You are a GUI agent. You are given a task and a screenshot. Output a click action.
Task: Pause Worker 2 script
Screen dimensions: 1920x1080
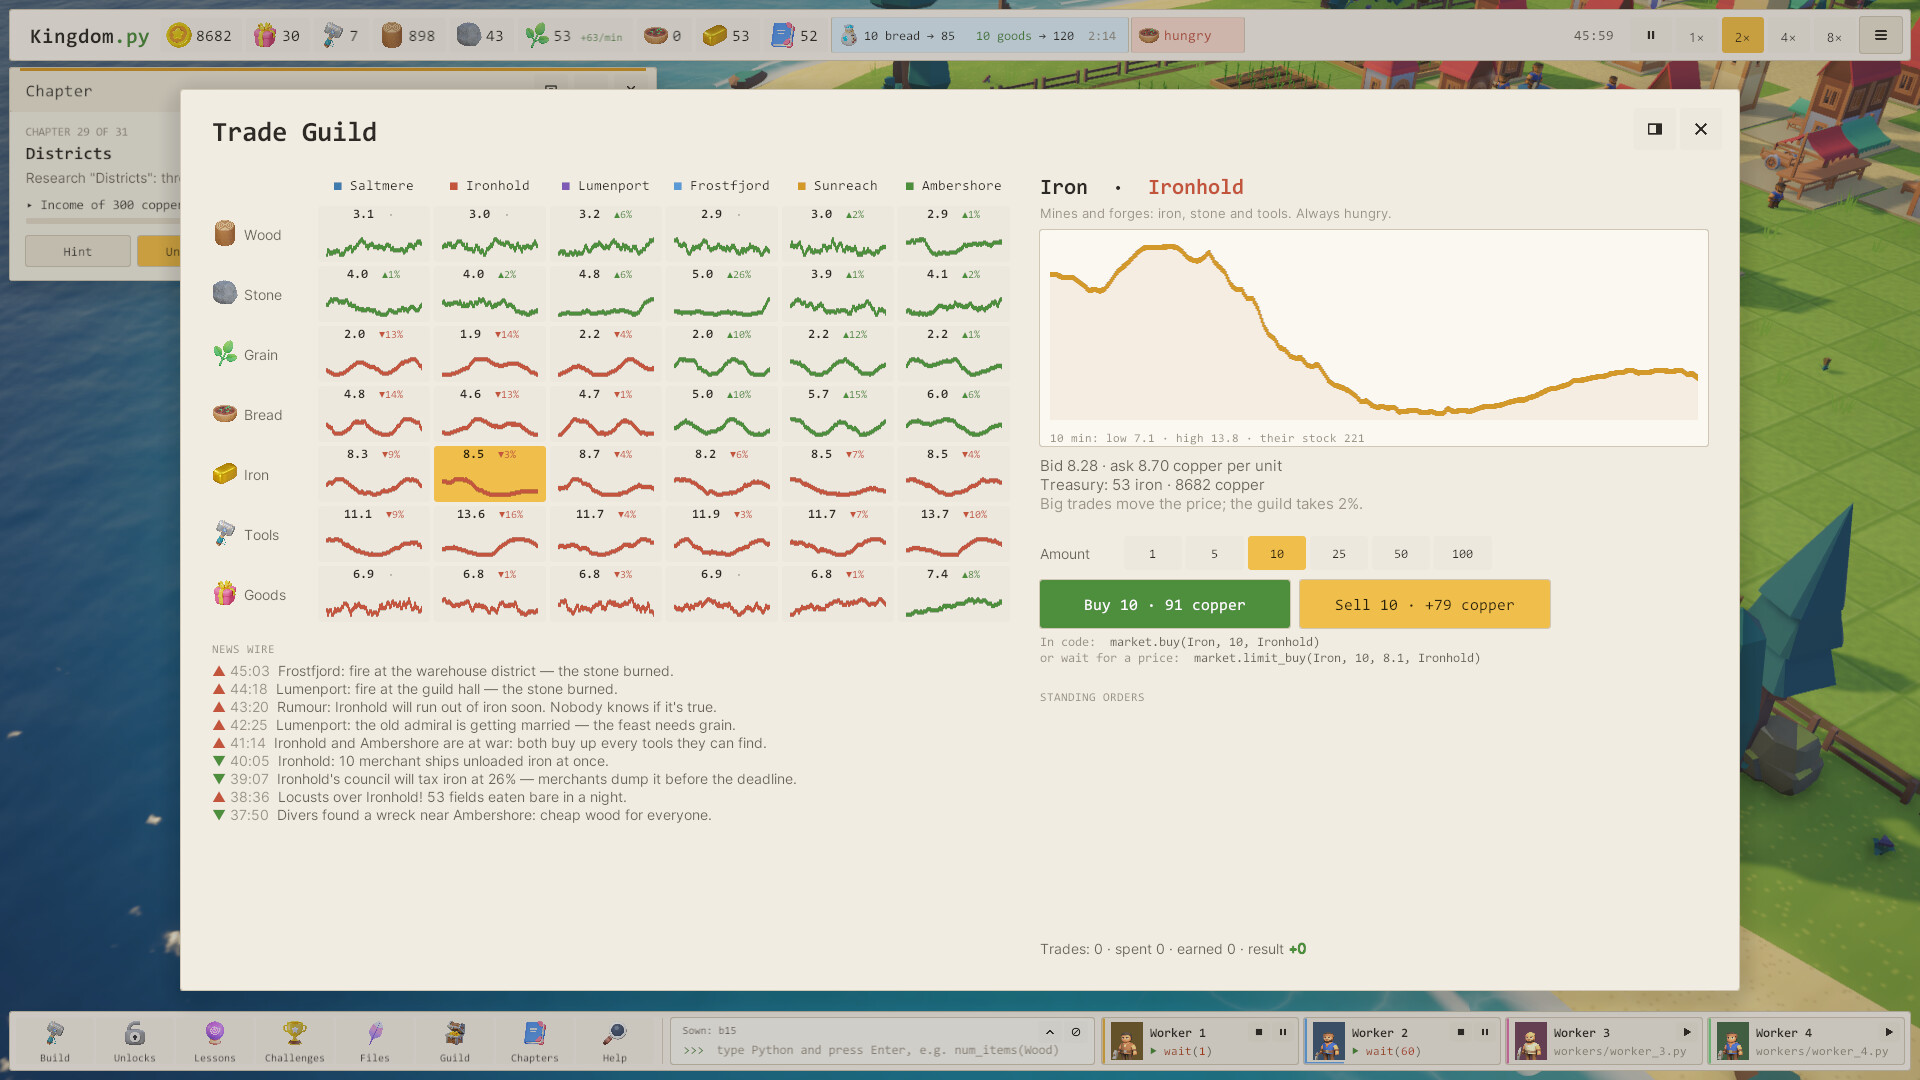(x=1485, y=1032)
